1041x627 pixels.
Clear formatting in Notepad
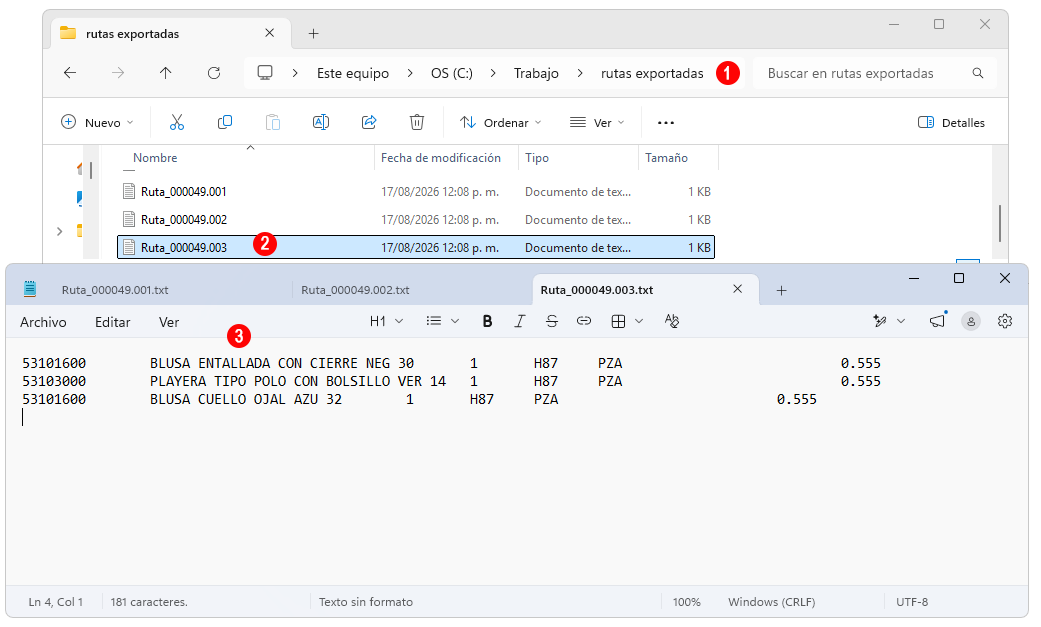coord(672,321)
